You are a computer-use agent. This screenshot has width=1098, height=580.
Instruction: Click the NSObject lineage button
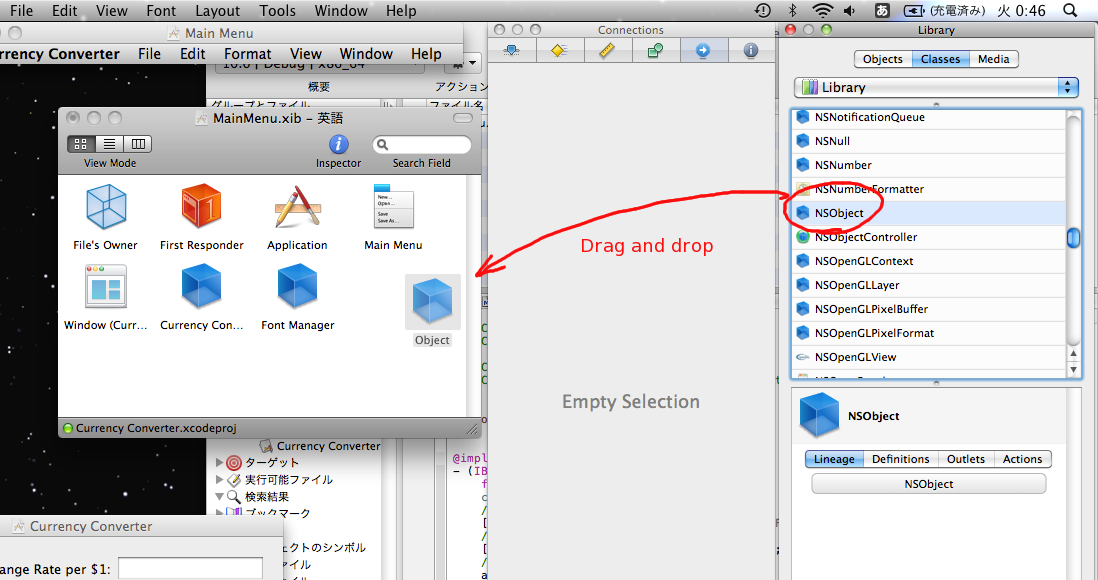click(x=929, y=484)
